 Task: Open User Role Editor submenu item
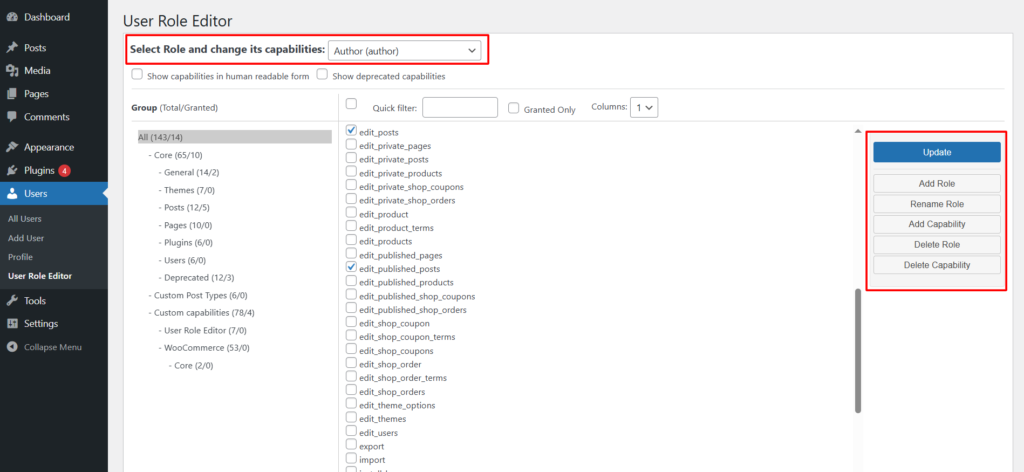pyautogui.click(x=40, y=276)
